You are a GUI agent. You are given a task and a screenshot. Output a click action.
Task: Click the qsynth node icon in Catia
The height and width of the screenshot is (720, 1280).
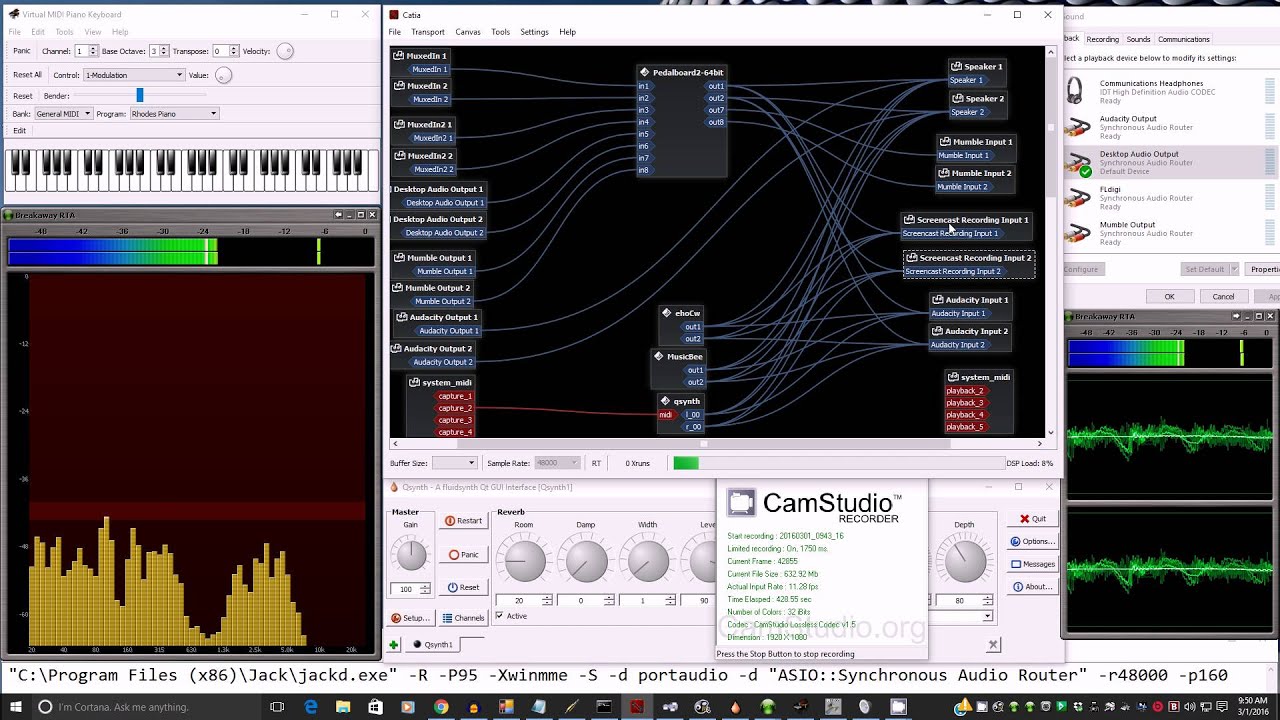pos(666,401)
